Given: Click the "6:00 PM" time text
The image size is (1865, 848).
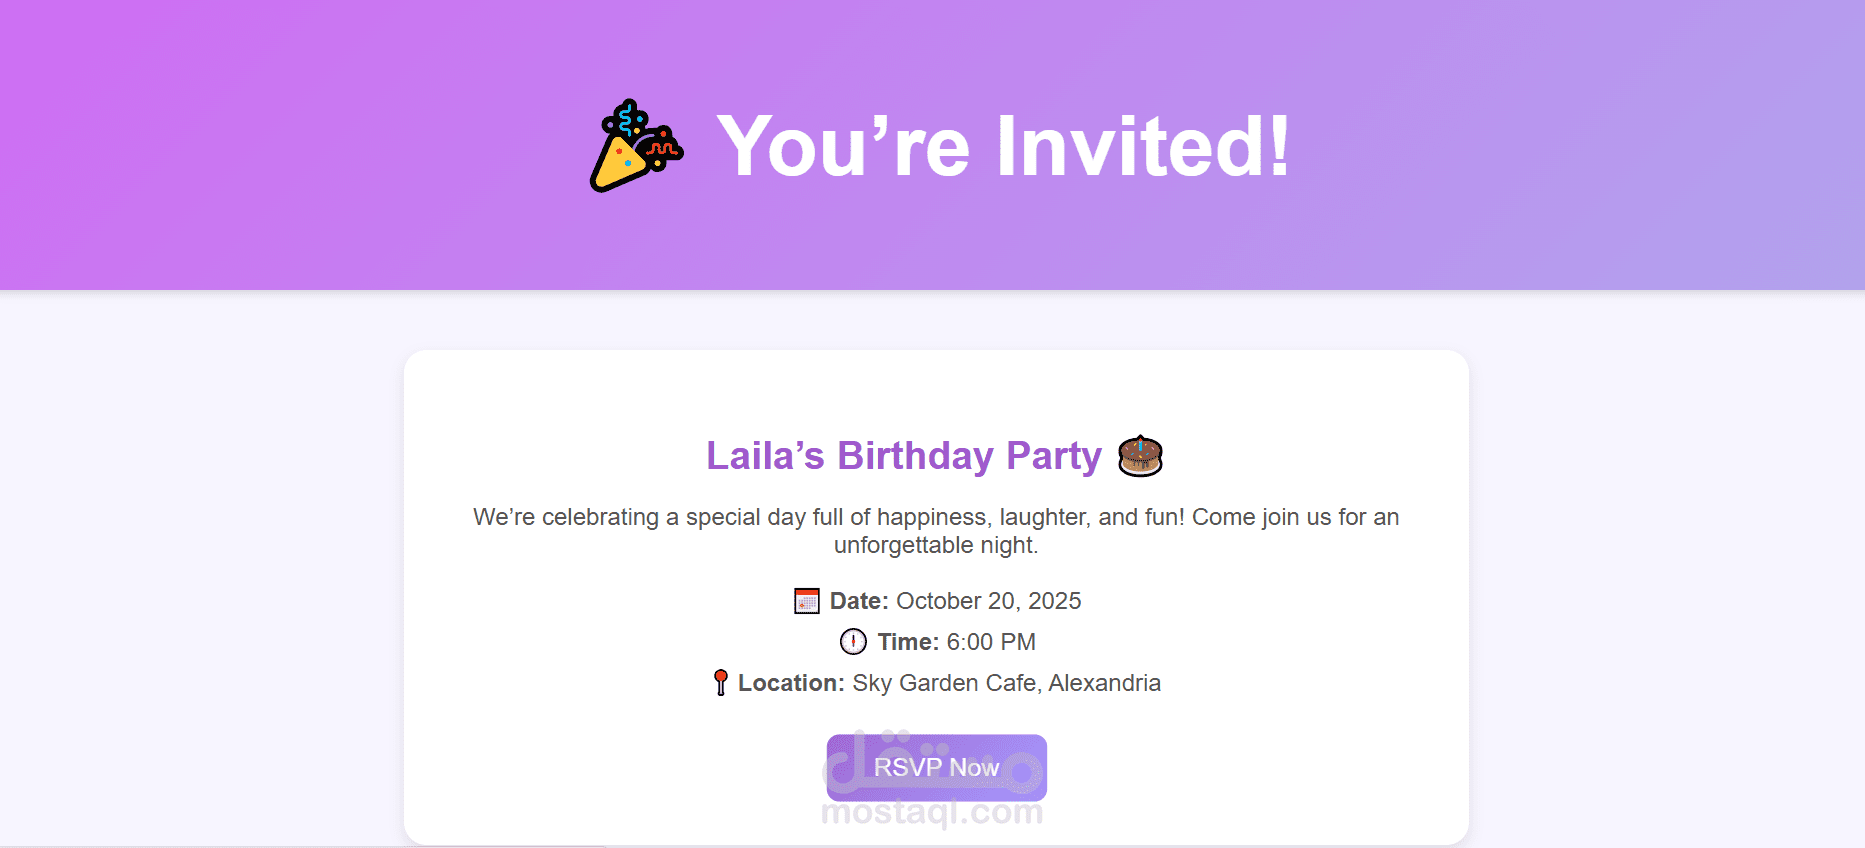Looking at the screenshot, I should 991,642.
